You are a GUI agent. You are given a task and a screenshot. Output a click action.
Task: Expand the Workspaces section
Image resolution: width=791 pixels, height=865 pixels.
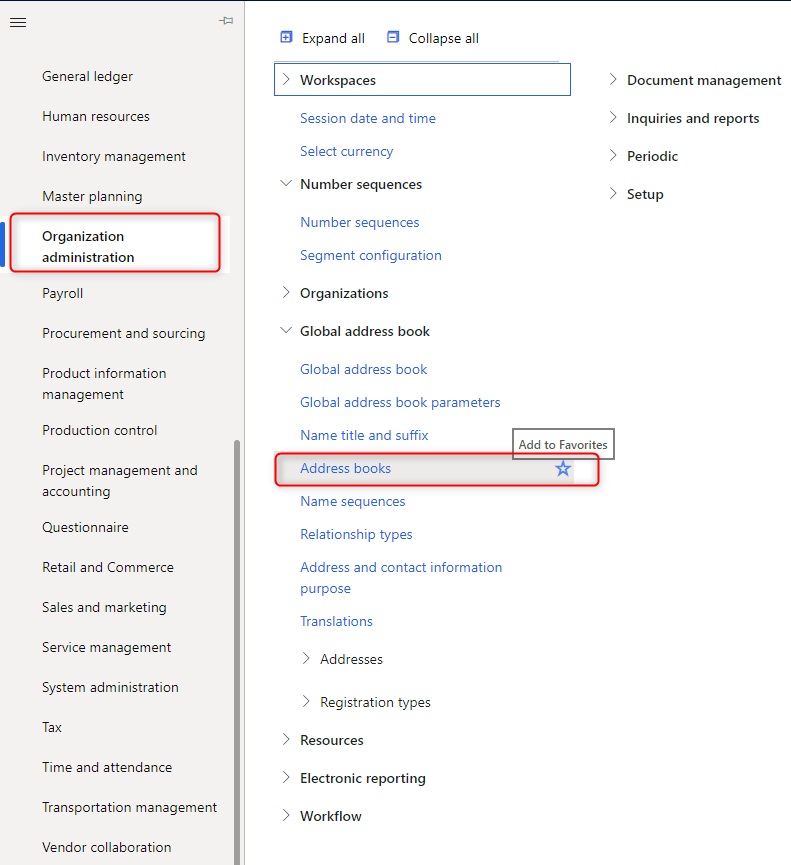pos(286,80)
